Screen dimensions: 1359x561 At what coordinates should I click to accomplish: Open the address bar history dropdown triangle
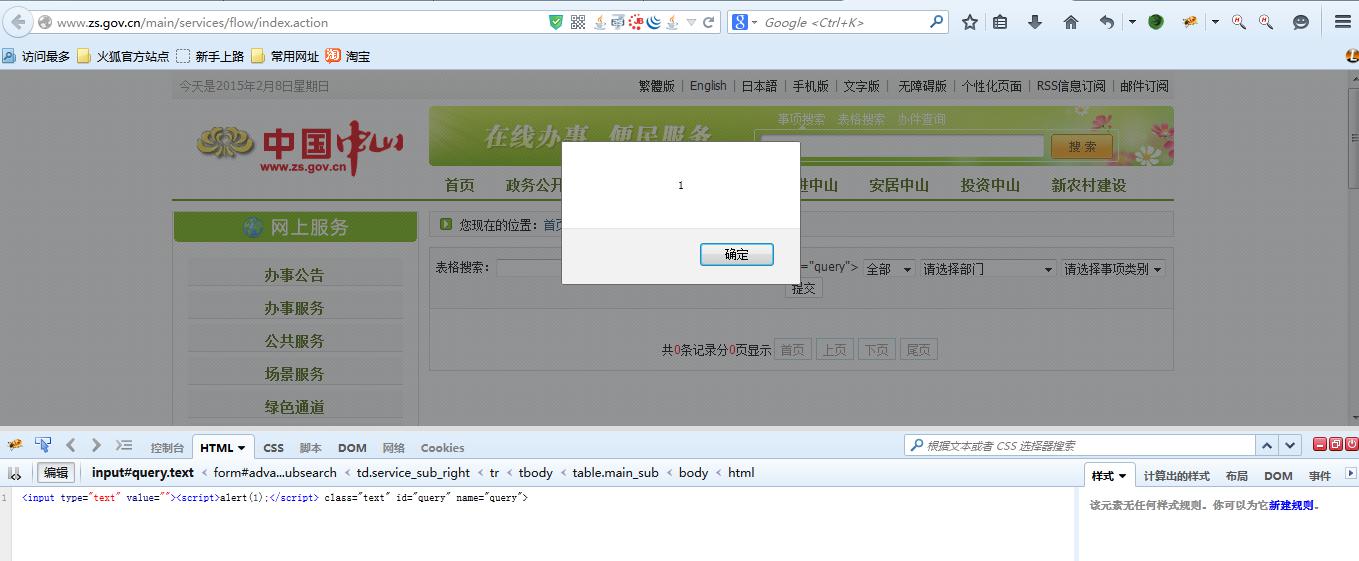[691, 22]
